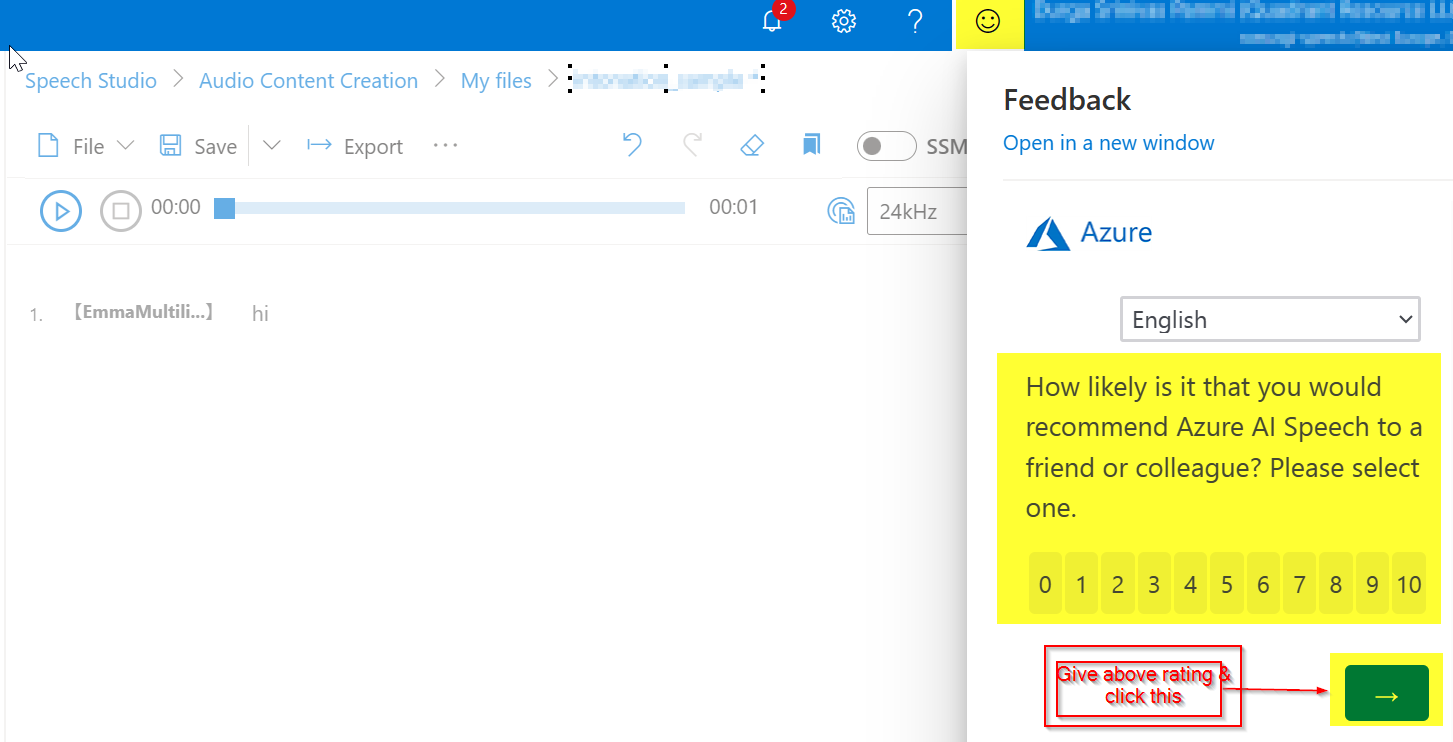Select rating 9
This screenshot has height=742, width=1453.
(1372, 584)
